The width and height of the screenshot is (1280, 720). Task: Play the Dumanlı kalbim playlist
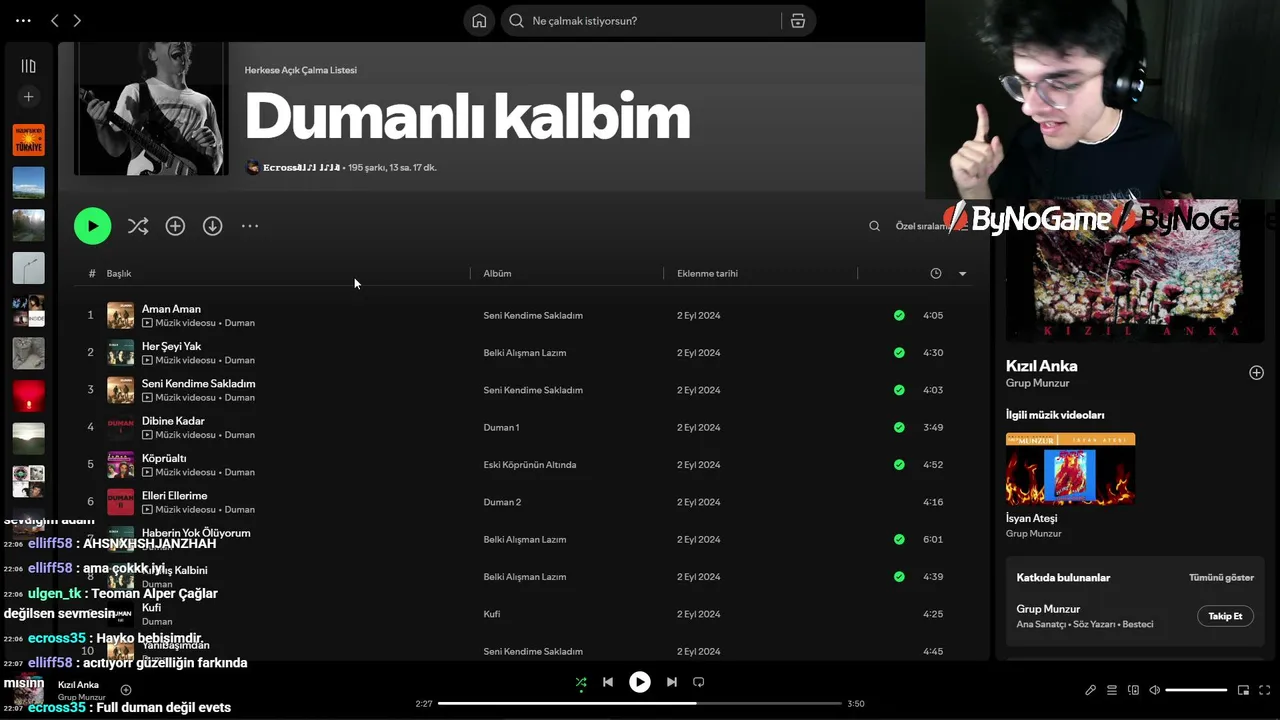(x=92, y=226)
